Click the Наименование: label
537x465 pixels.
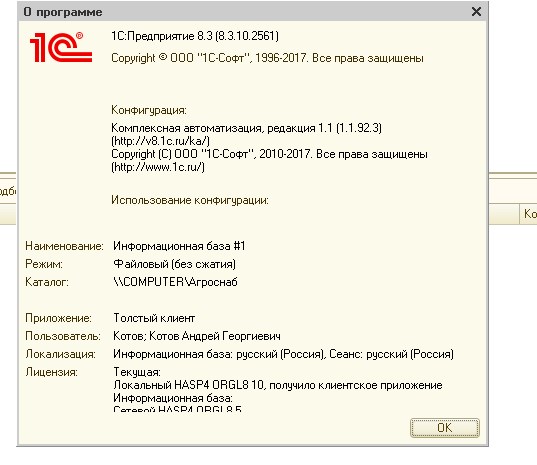point(64,246)
